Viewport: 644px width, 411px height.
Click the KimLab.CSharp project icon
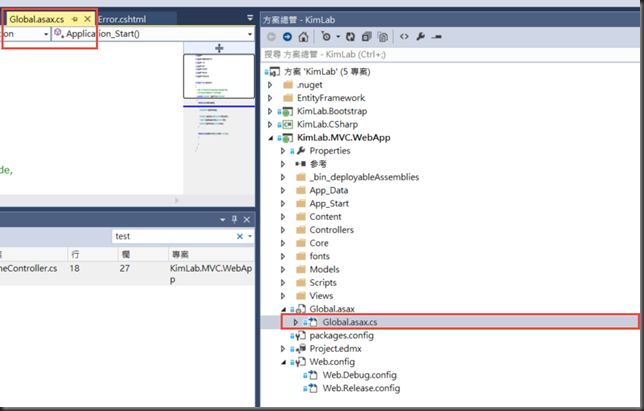288,124
